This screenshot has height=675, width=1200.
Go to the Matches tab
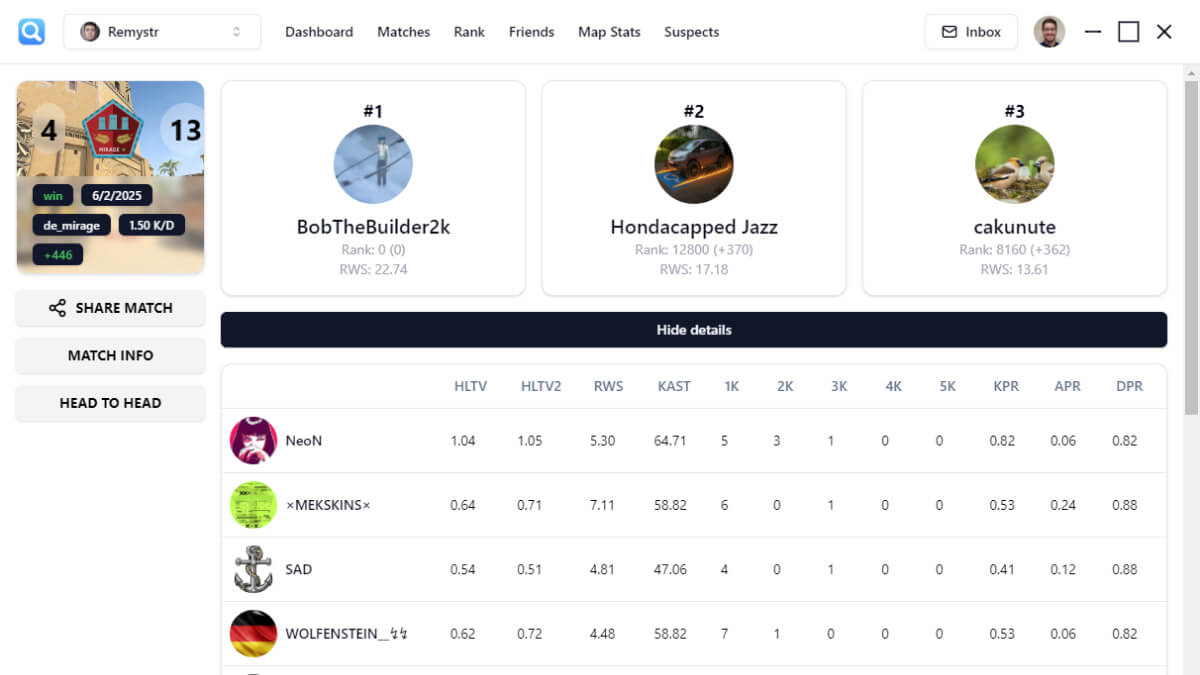click(x=403, y=32)
